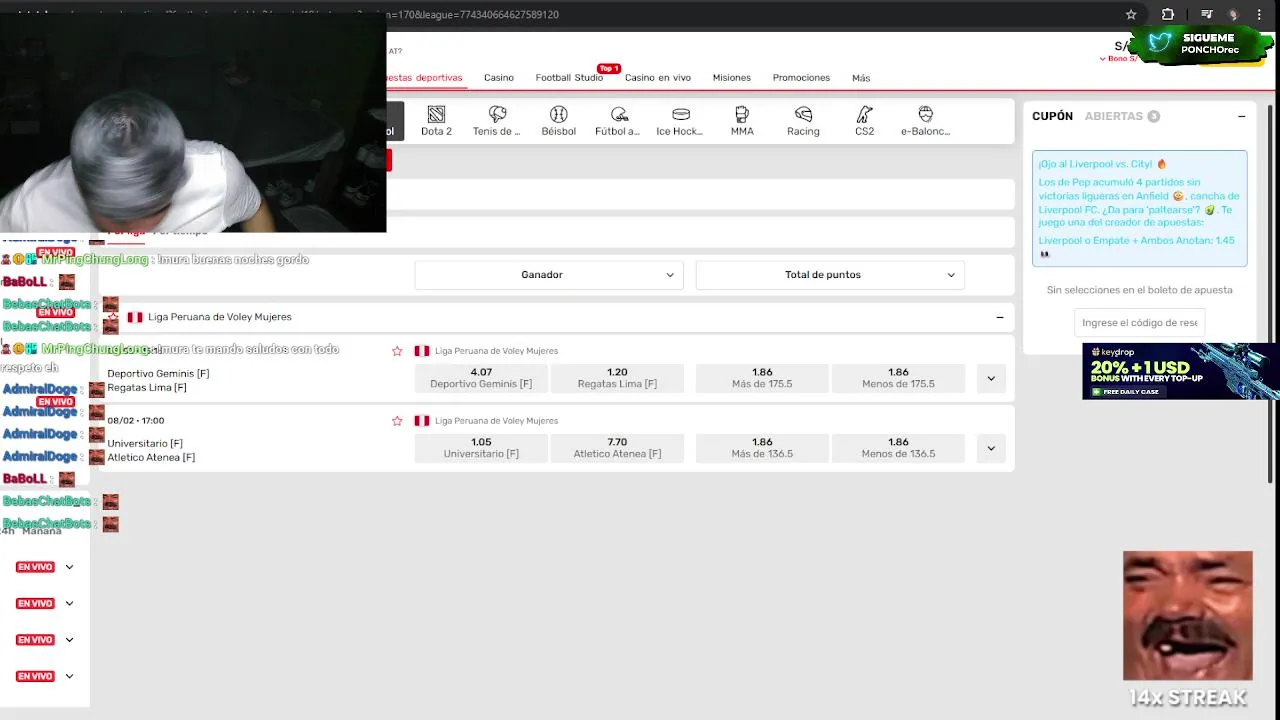Open the e-Baloncesto category icon
The height and width of the screenshot is (720, 1280).
pos(925,121)
